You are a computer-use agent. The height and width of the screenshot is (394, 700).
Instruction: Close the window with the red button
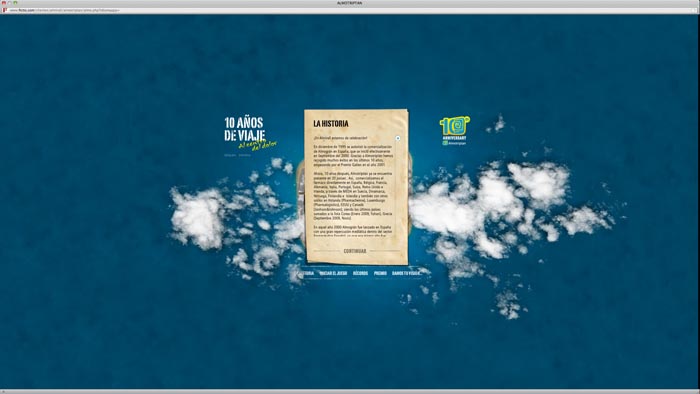(x=4, y=3)
